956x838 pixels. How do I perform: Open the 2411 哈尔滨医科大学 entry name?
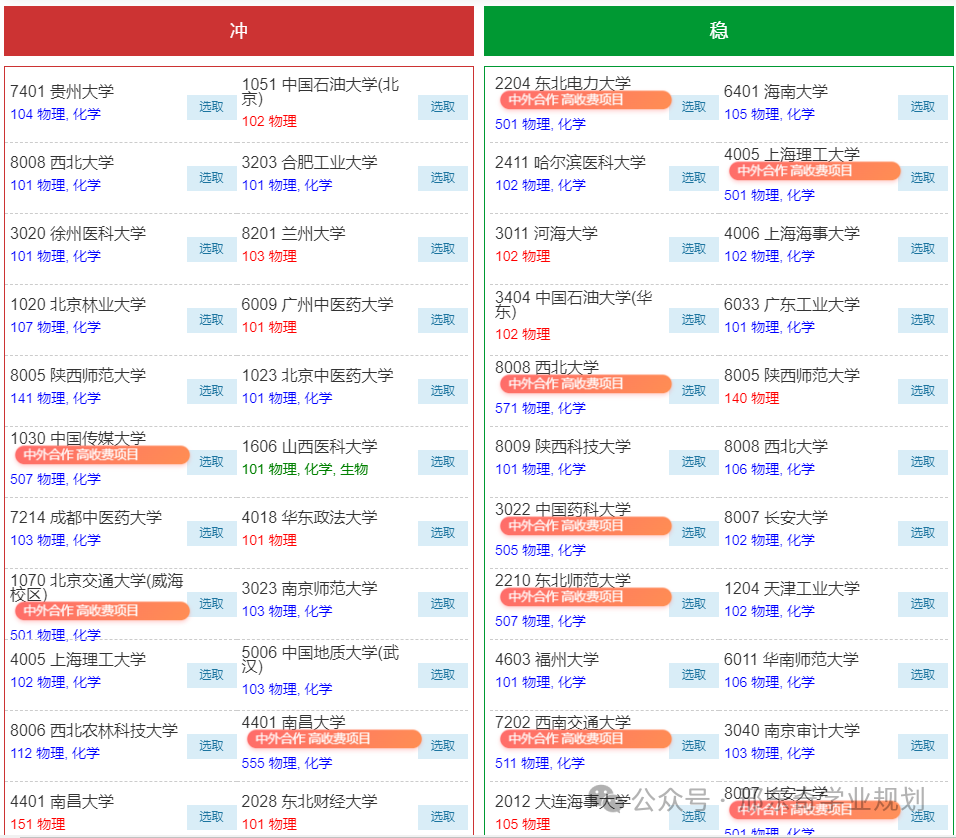tap(570, 162)
